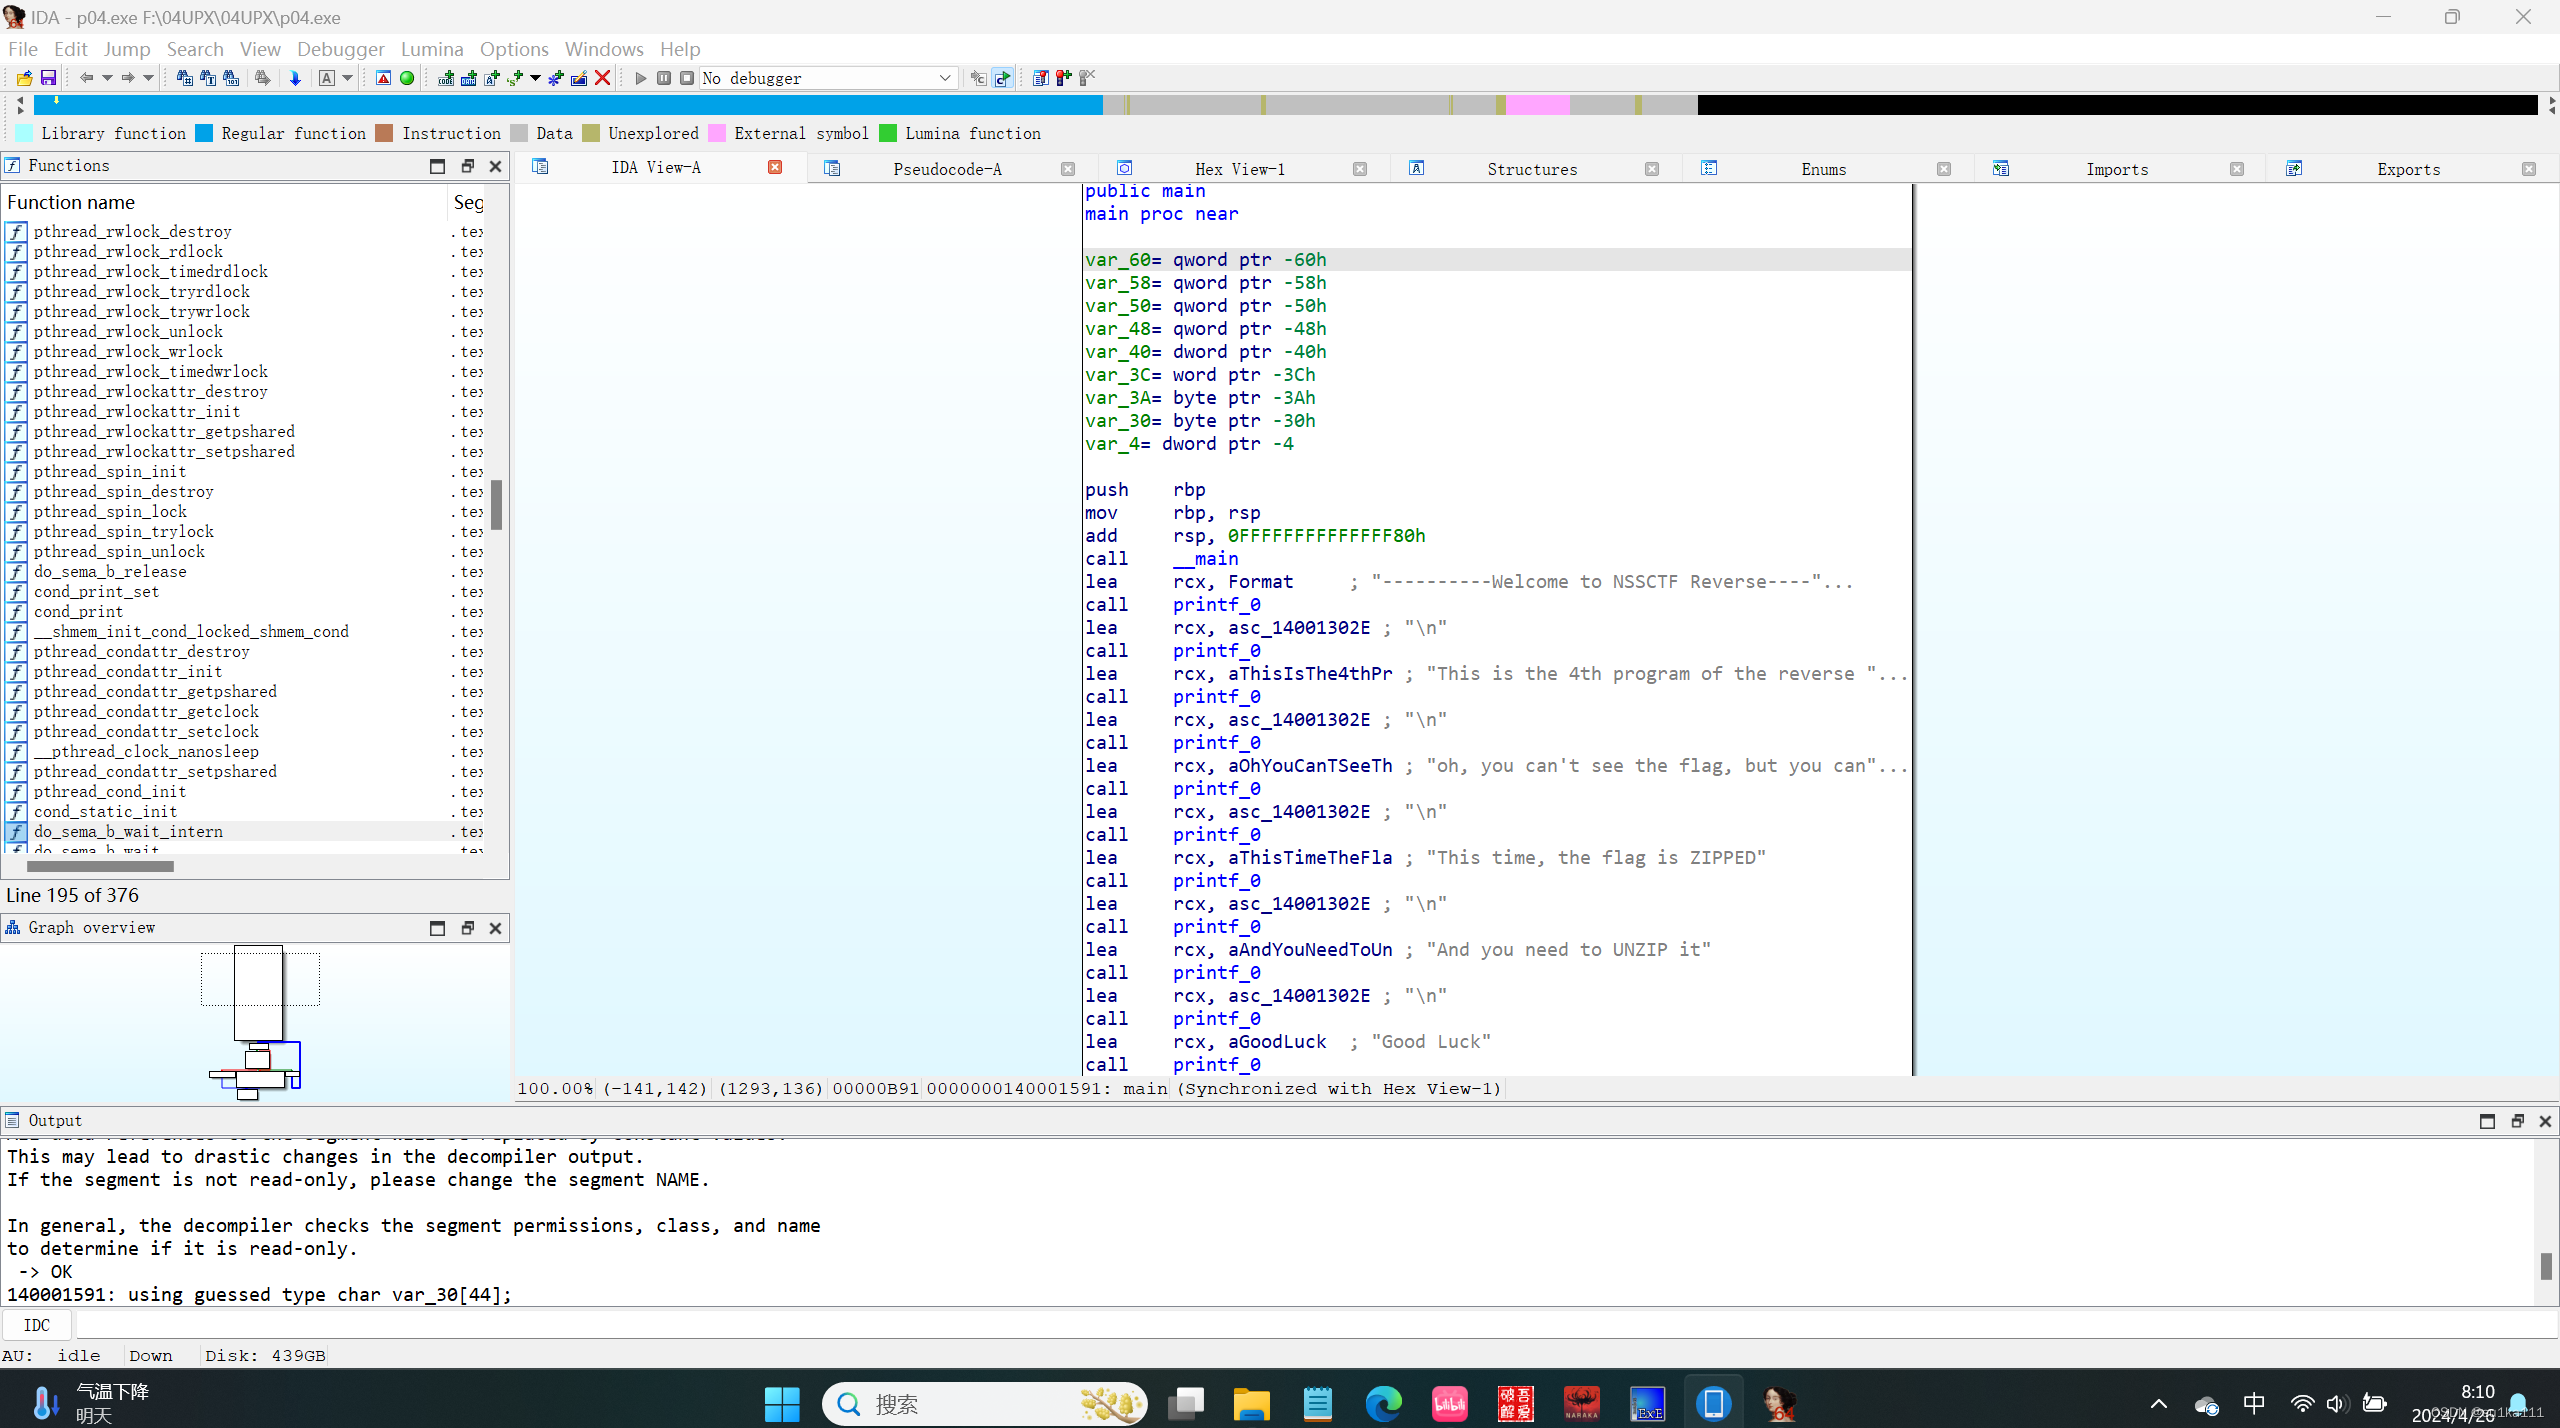Switch to the Exports tab
The height and width of the screenshot is (1428, 2560).
[x=2408, y=169]
